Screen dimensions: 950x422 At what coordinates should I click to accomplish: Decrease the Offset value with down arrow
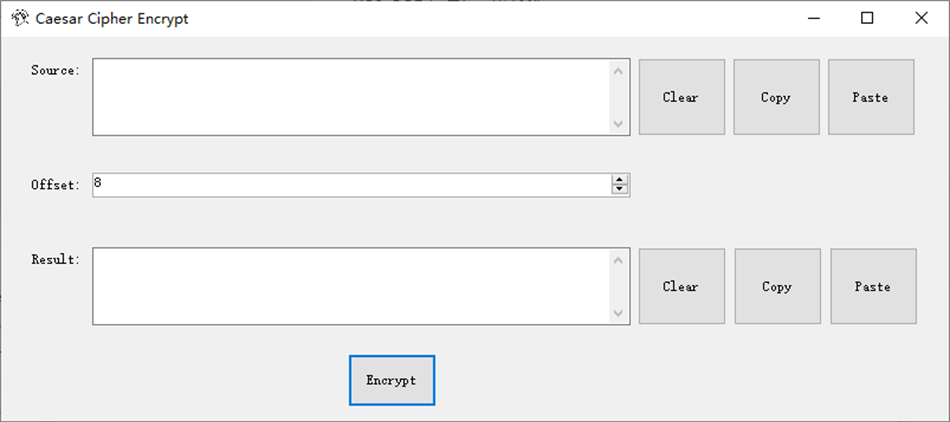(620, 190)
